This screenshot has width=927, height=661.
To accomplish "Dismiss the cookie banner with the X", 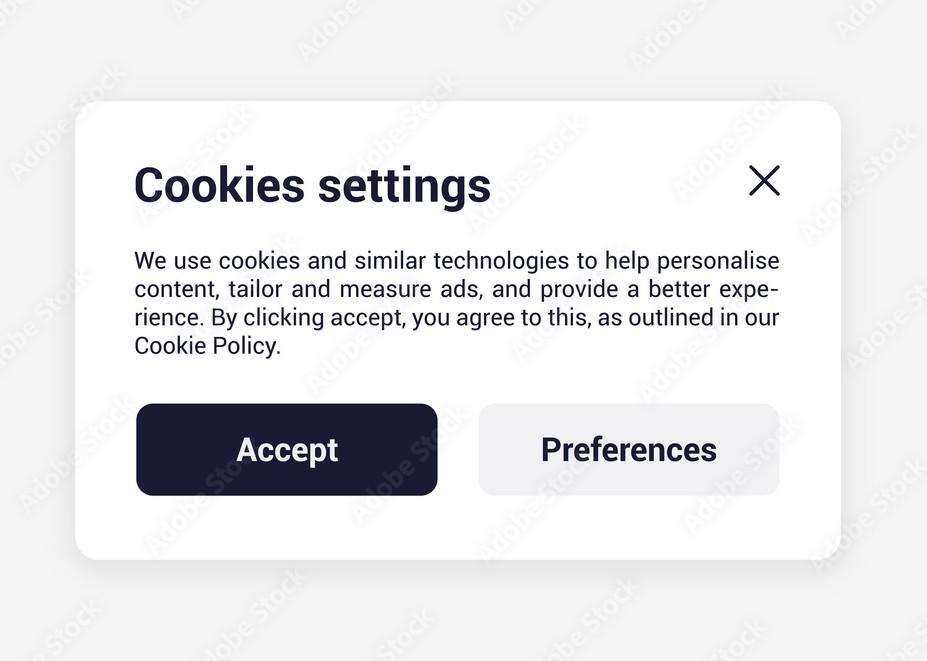I will click(764, 181).
